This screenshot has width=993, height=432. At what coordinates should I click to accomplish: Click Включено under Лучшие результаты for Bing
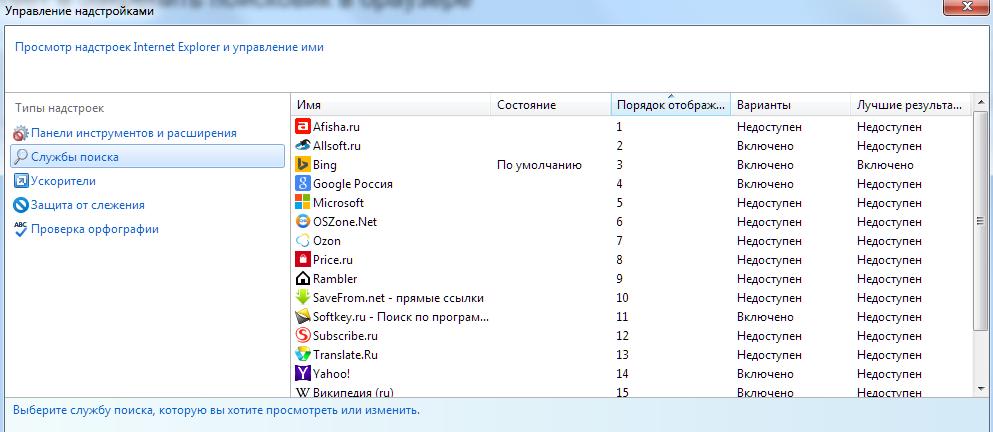(x=885, y=165)
